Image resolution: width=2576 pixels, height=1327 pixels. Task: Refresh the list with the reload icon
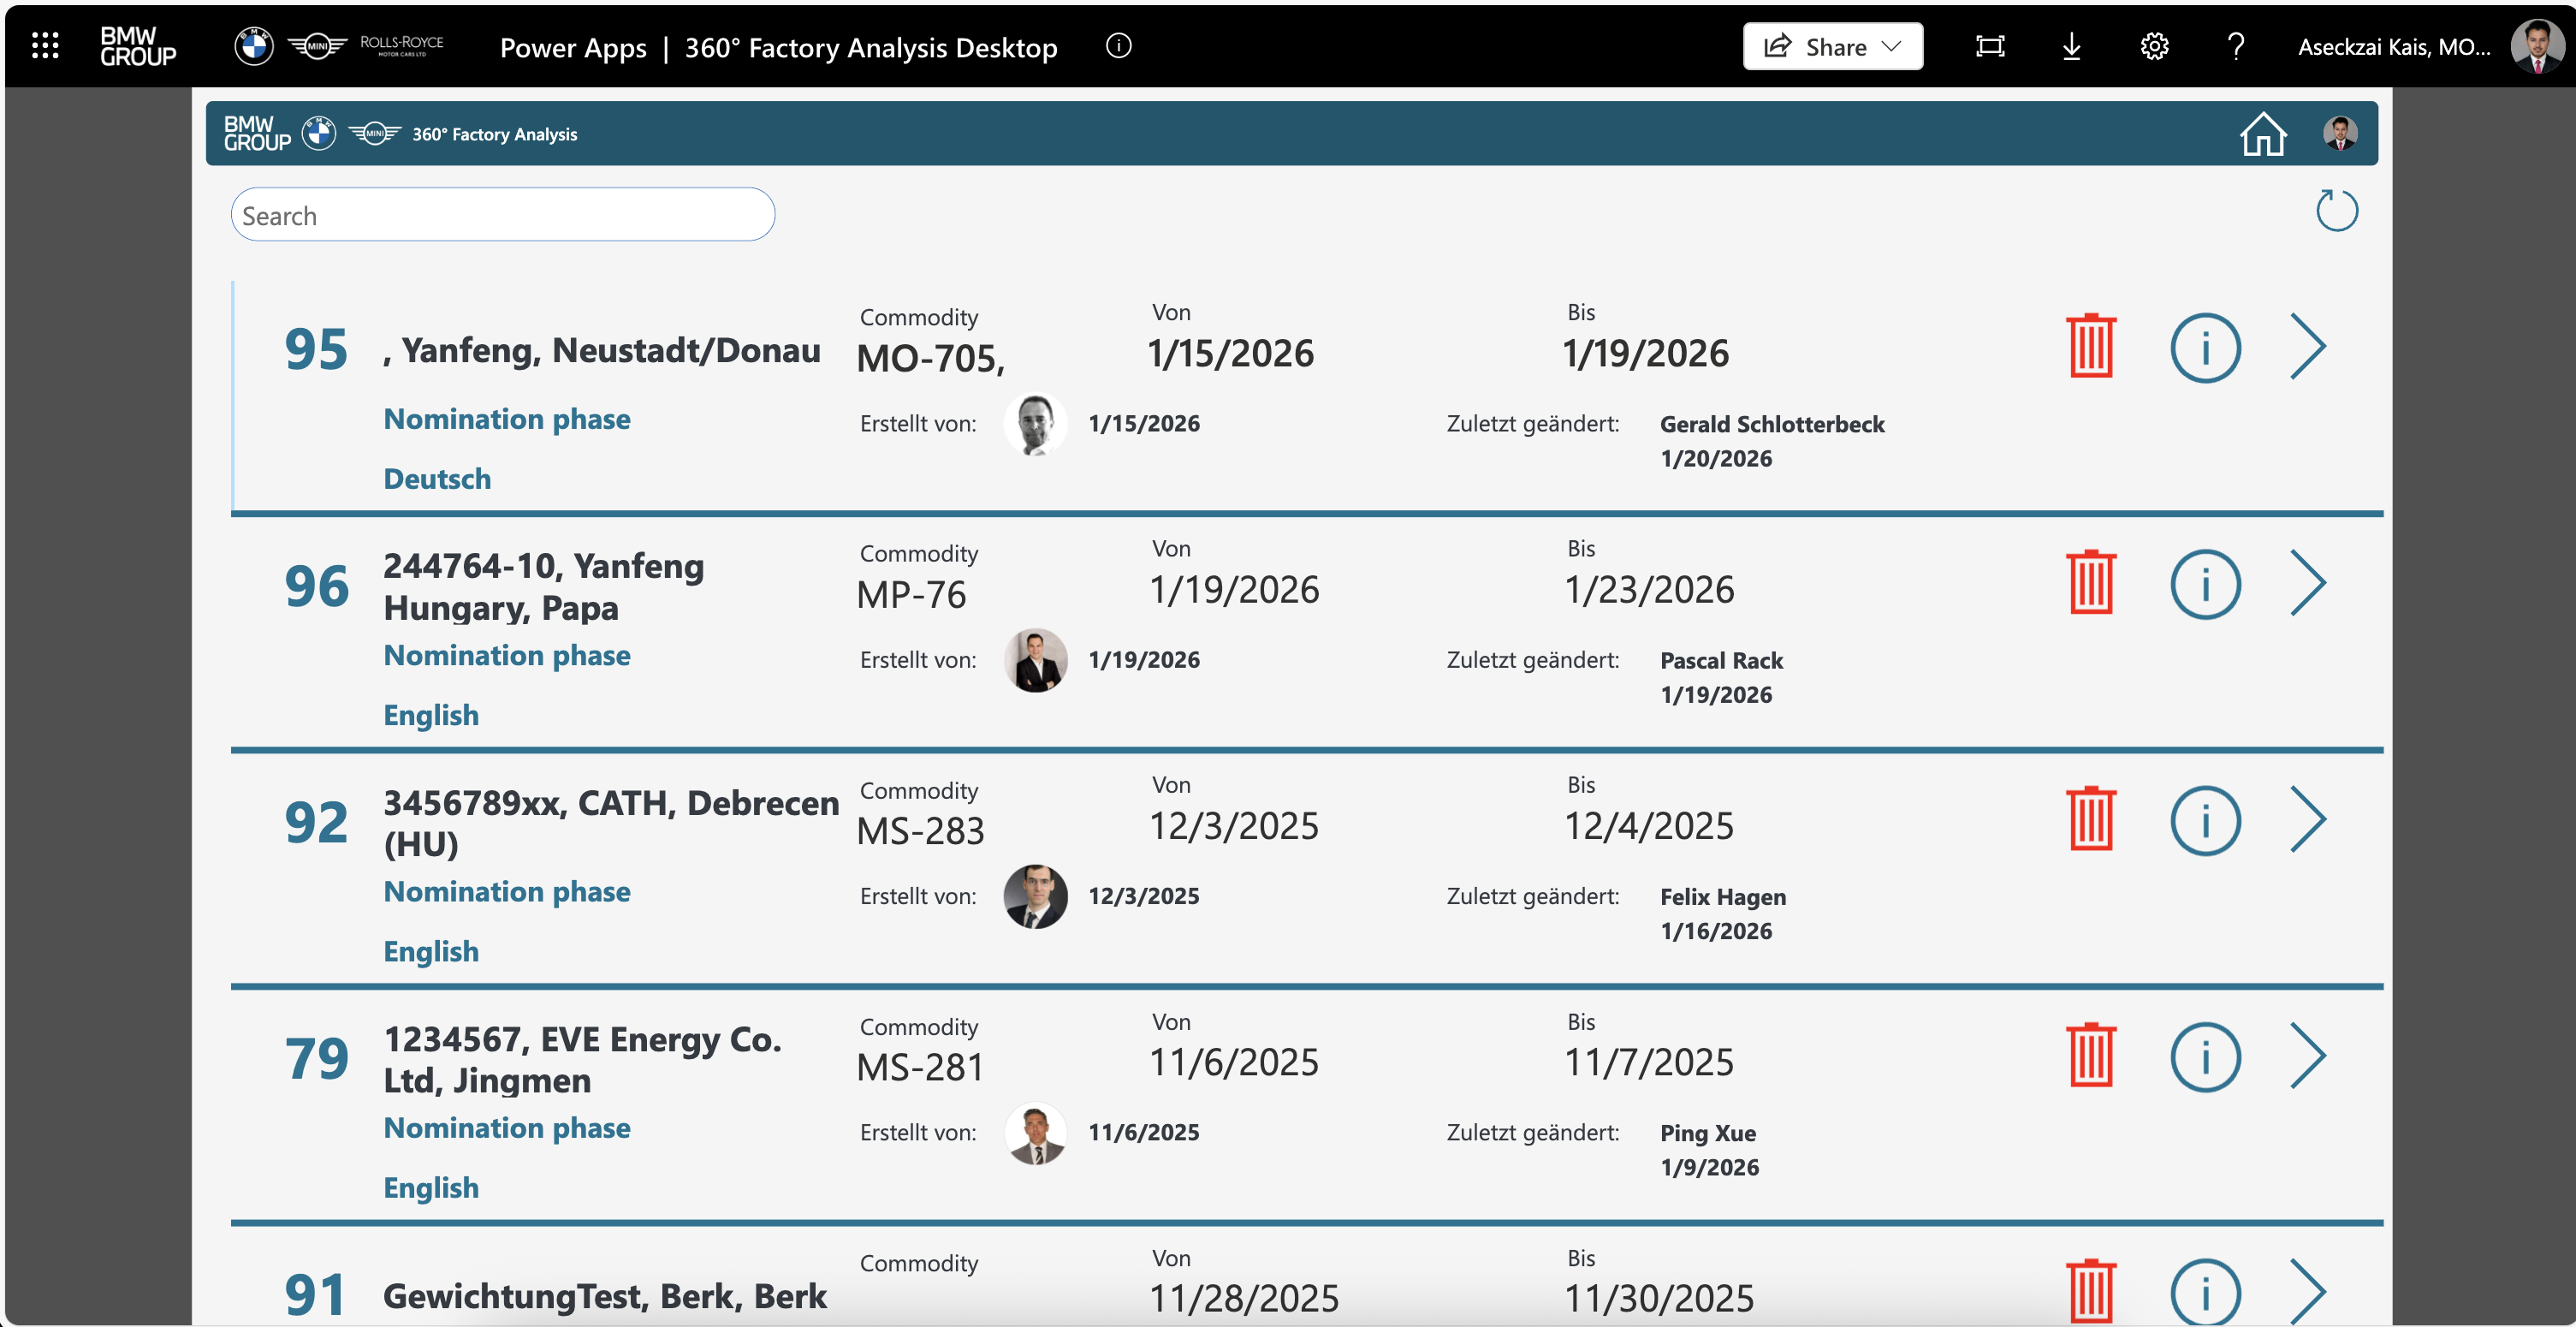click(x=2336, y=210)
